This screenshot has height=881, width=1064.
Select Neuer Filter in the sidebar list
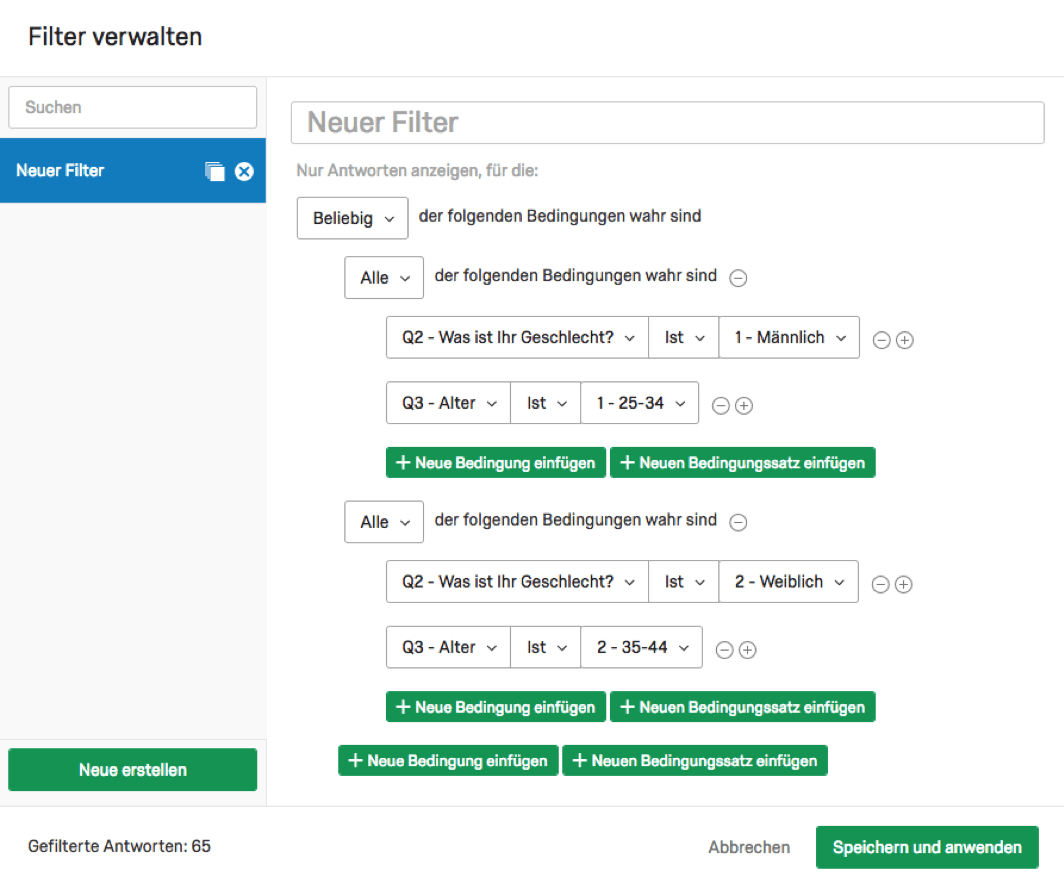pos(133,170)
